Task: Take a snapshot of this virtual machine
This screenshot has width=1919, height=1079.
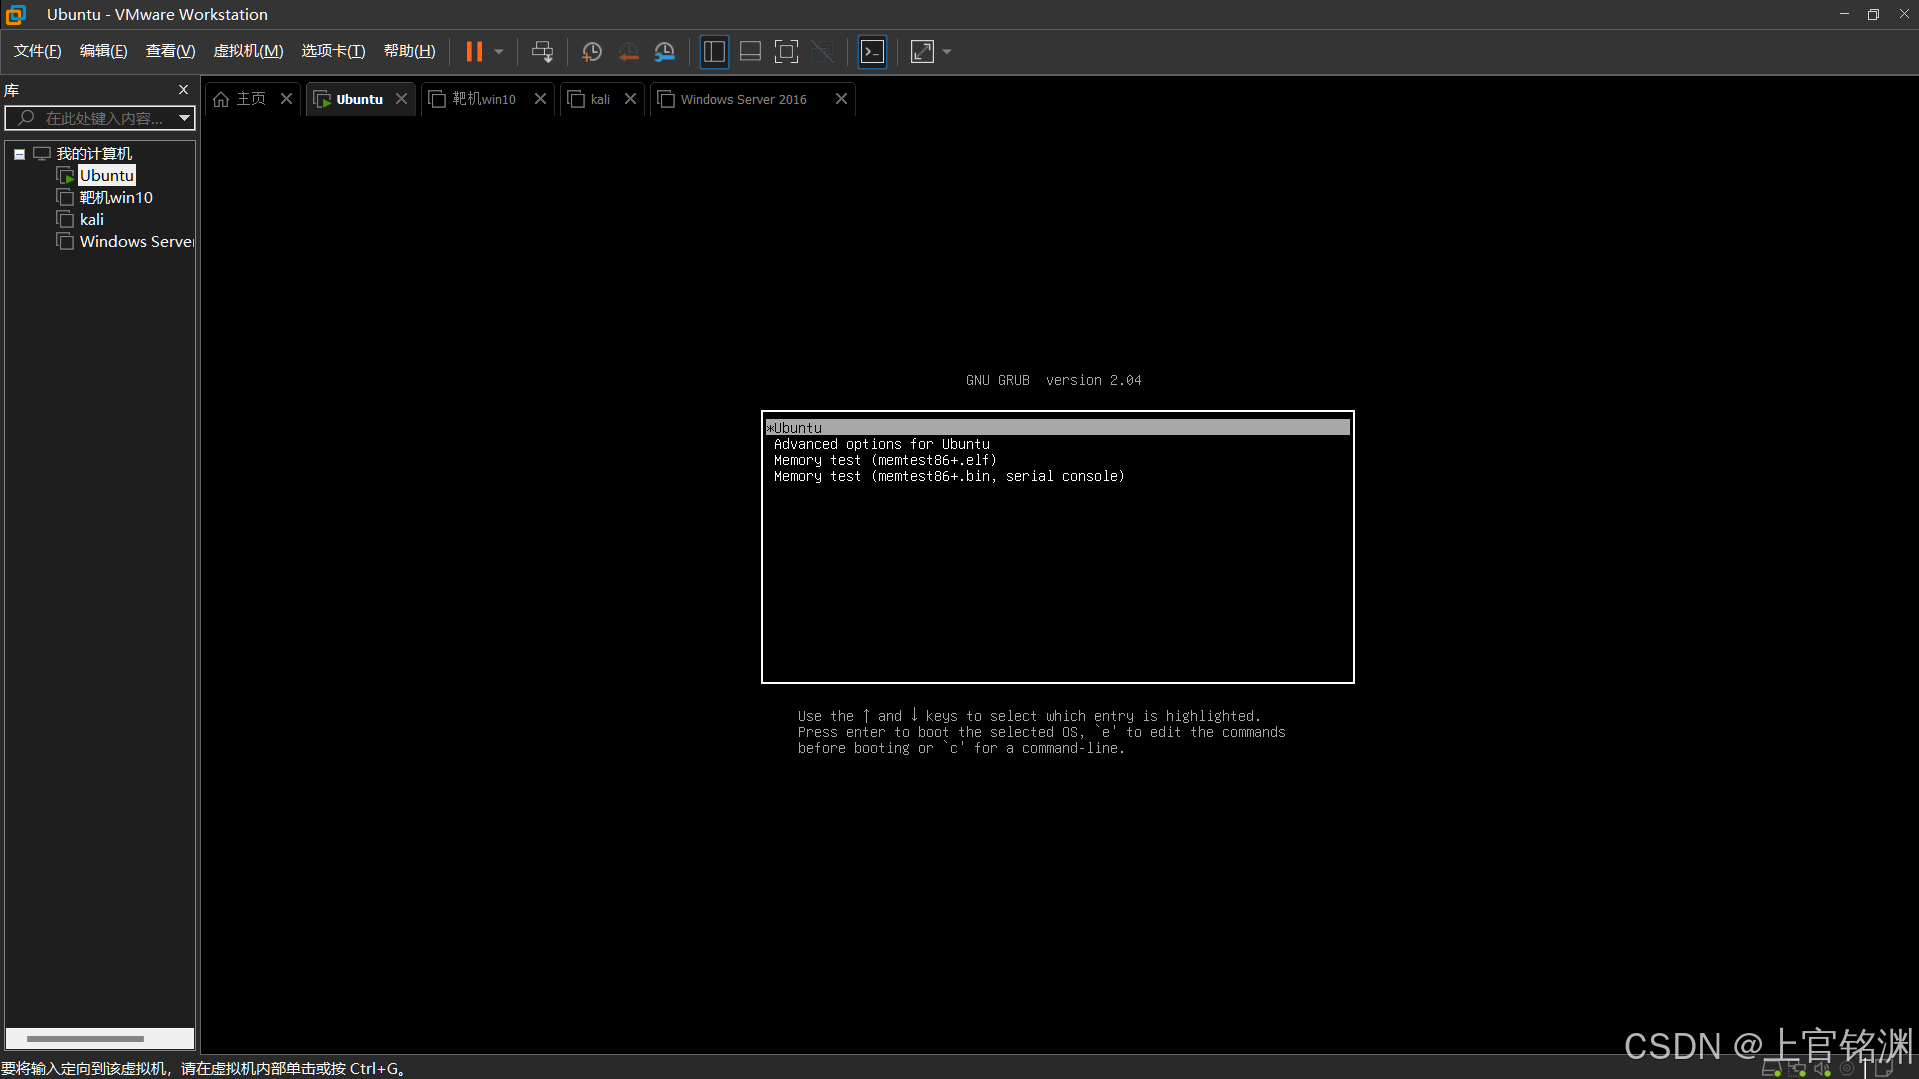Action: pyautogui.click(x=592, y=52)
